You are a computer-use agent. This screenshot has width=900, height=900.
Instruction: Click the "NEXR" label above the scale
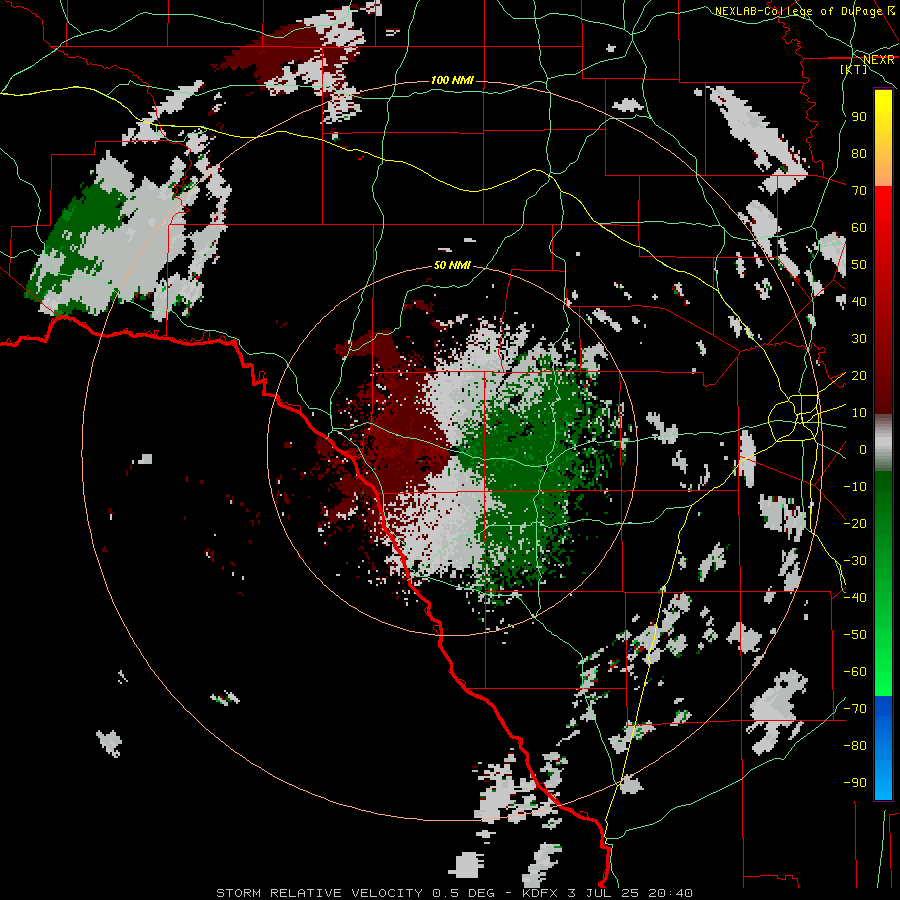879,59
